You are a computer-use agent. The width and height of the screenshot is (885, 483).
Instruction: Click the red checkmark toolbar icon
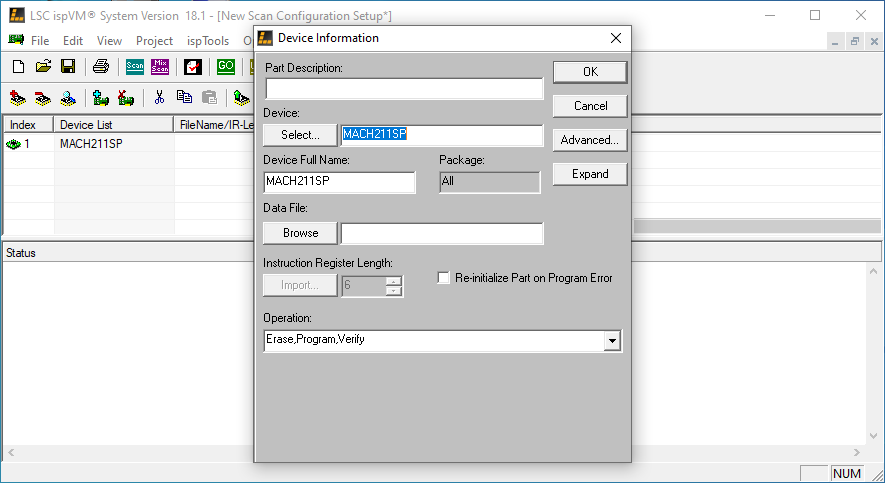click(x=193, y=67)
